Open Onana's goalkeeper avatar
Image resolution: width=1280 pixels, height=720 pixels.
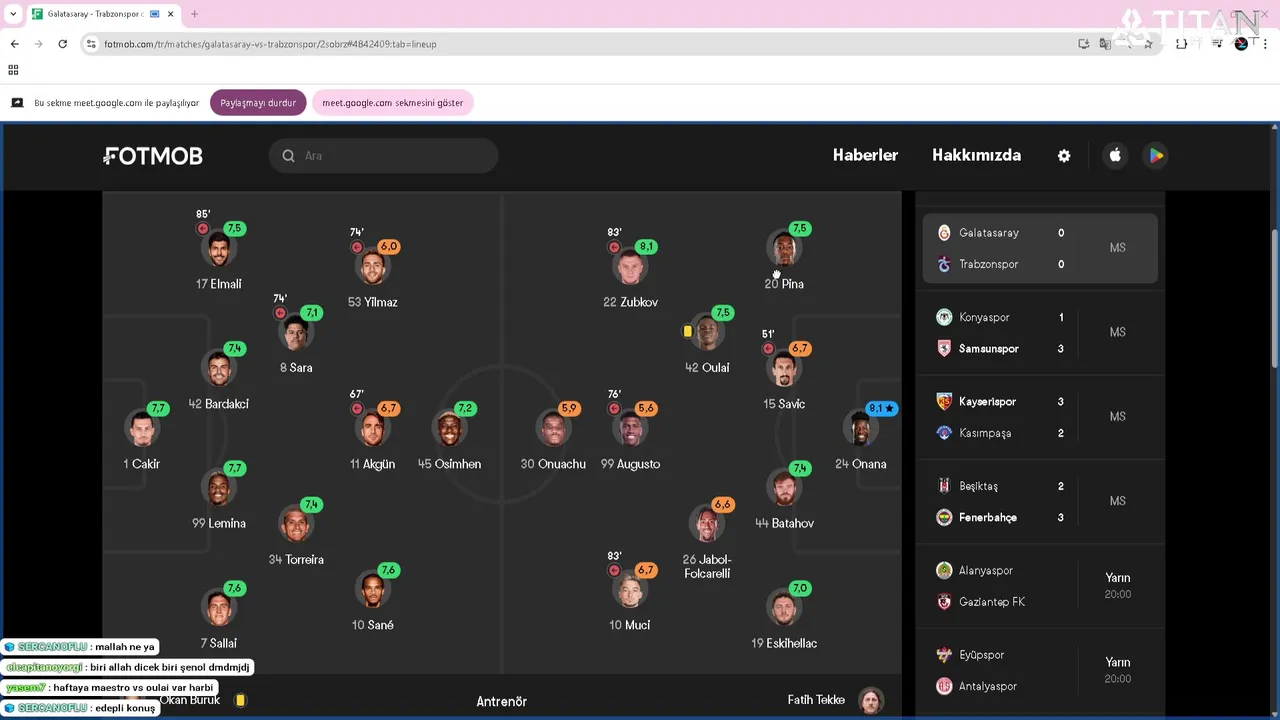861,430
